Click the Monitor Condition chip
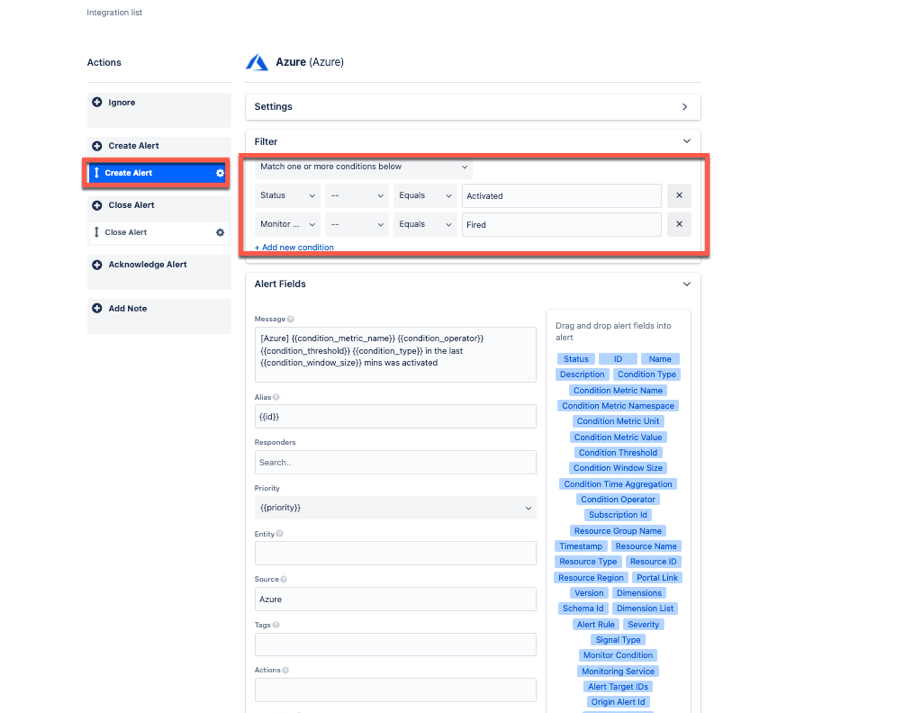The image size is (922, 713). pyautogui.click(x=618, y=655)
